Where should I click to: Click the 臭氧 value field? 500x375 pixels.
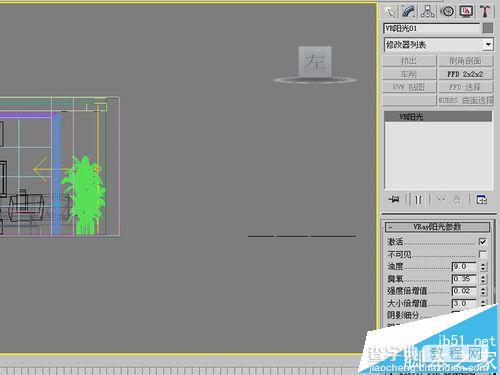coord(464,279)
